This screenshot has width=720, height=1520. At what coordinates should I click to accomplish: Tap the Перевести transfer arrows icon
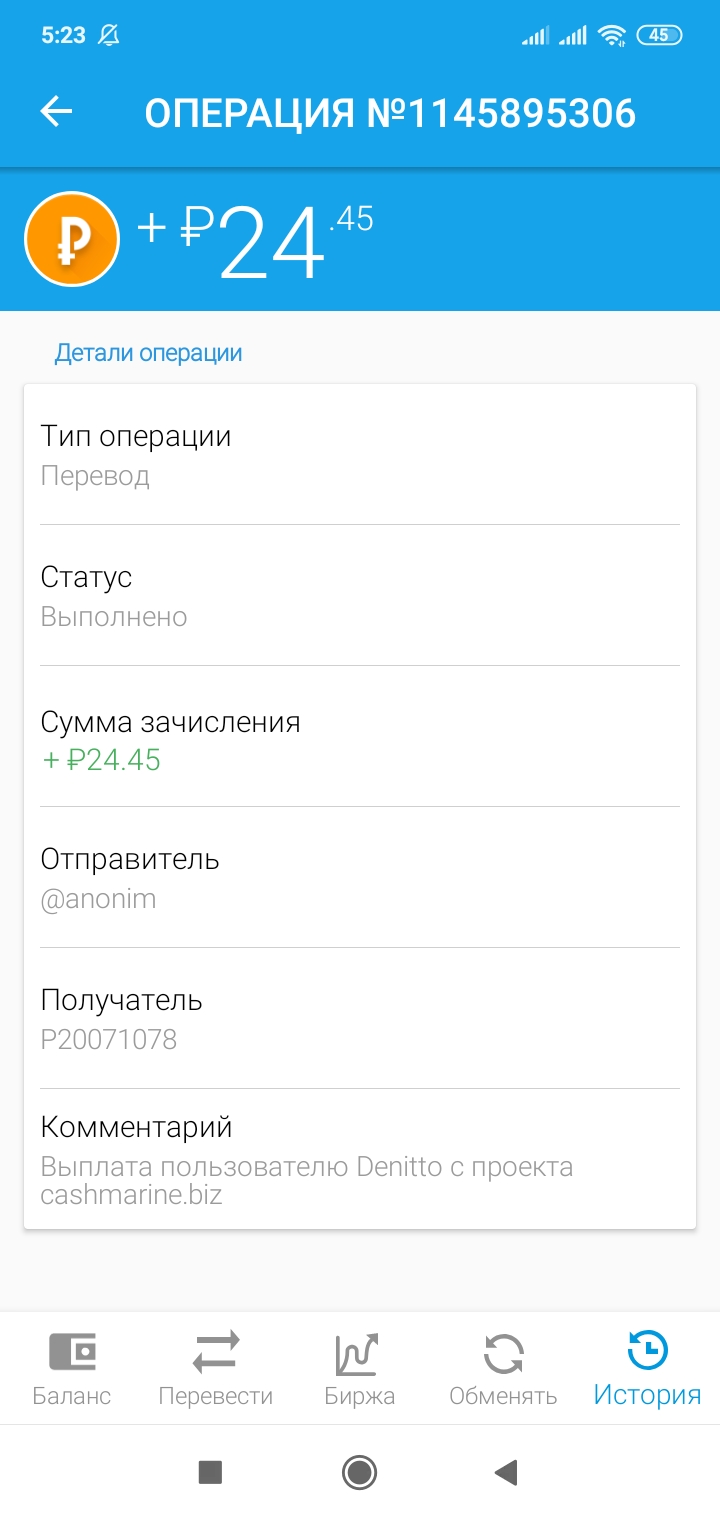(216, 1352)
